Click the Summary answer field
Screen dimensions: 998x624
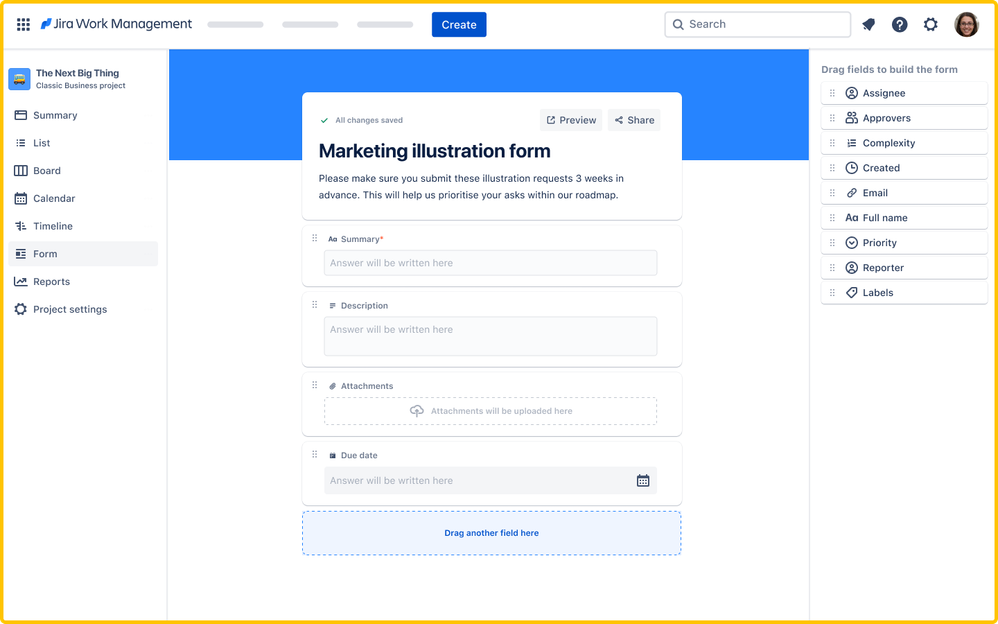(490, 263)
